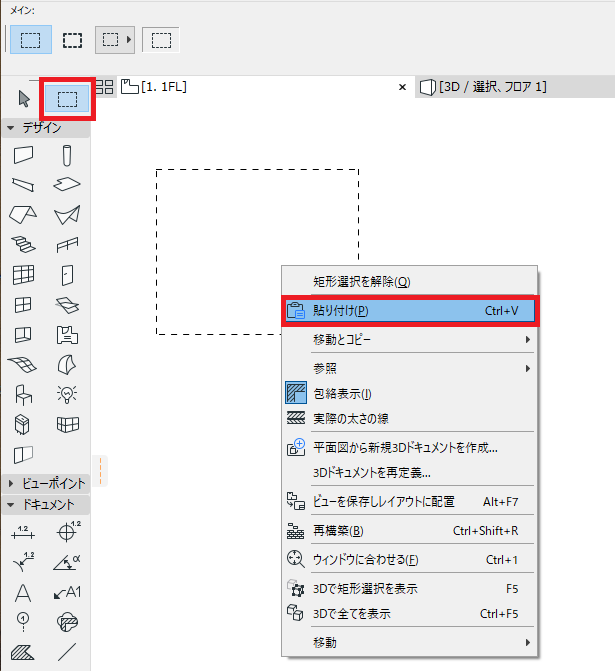Select the Beam tool
615x671 pixels.
pos(23,185)
